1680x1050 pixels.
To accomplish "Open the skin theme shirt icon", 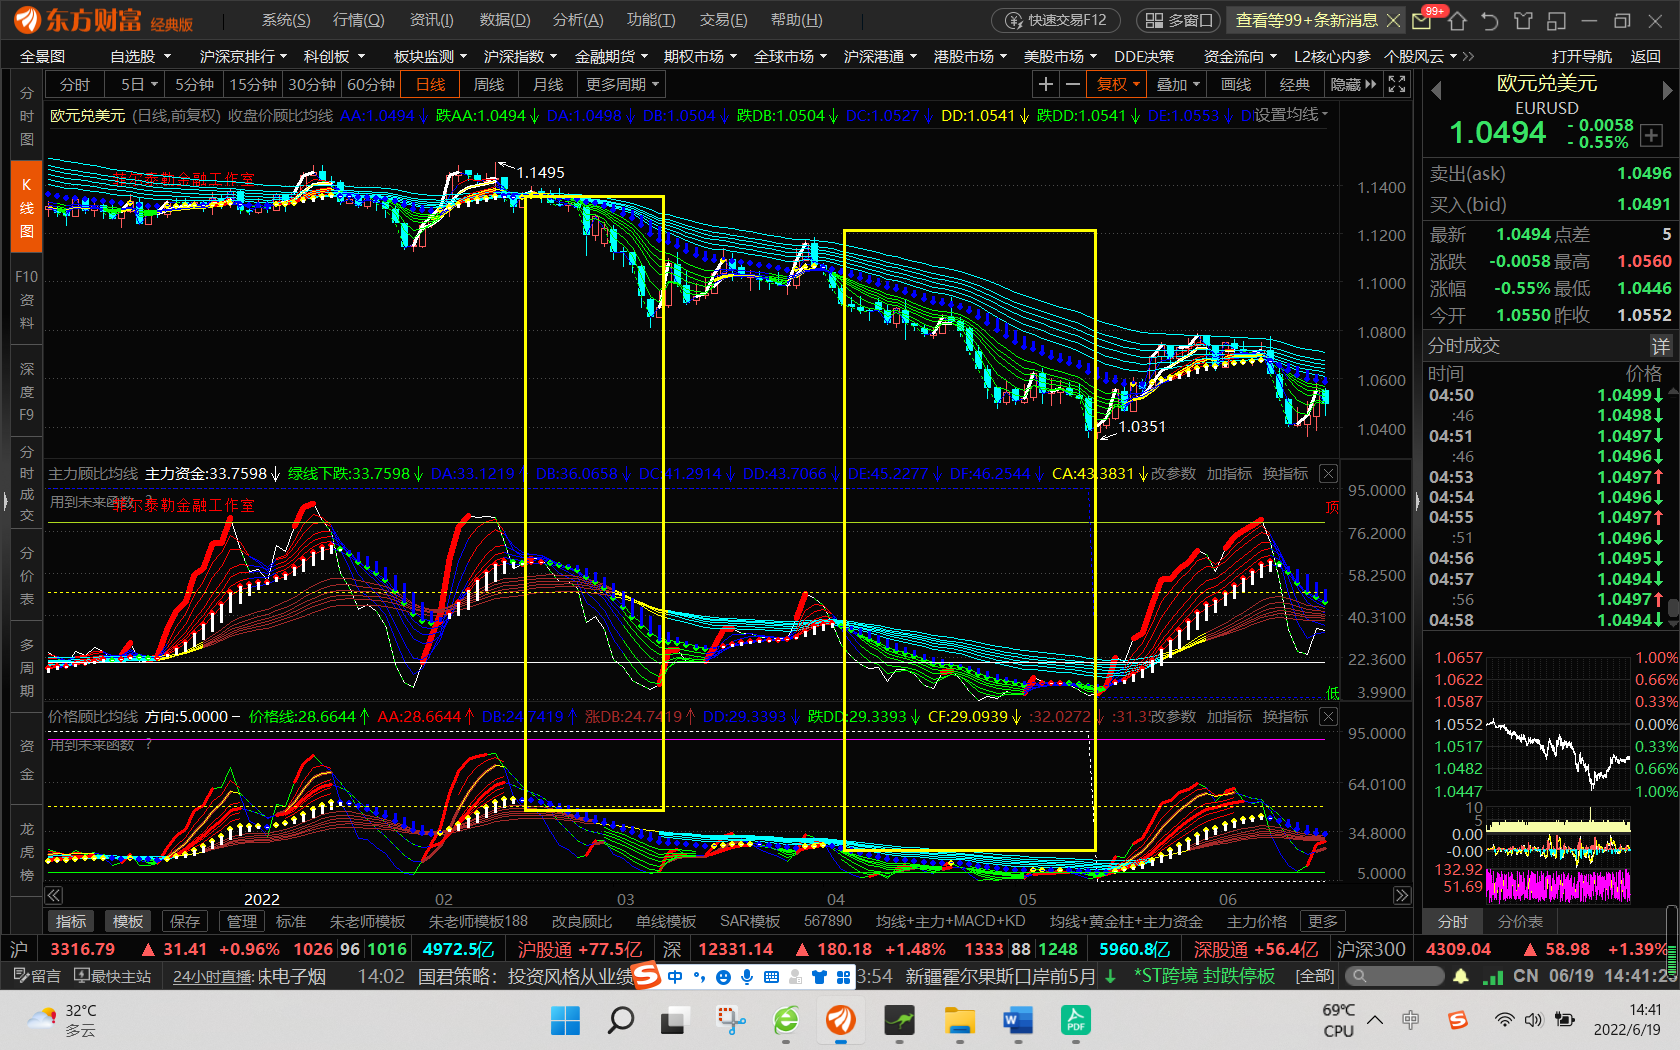I will tap(1523, 20).
